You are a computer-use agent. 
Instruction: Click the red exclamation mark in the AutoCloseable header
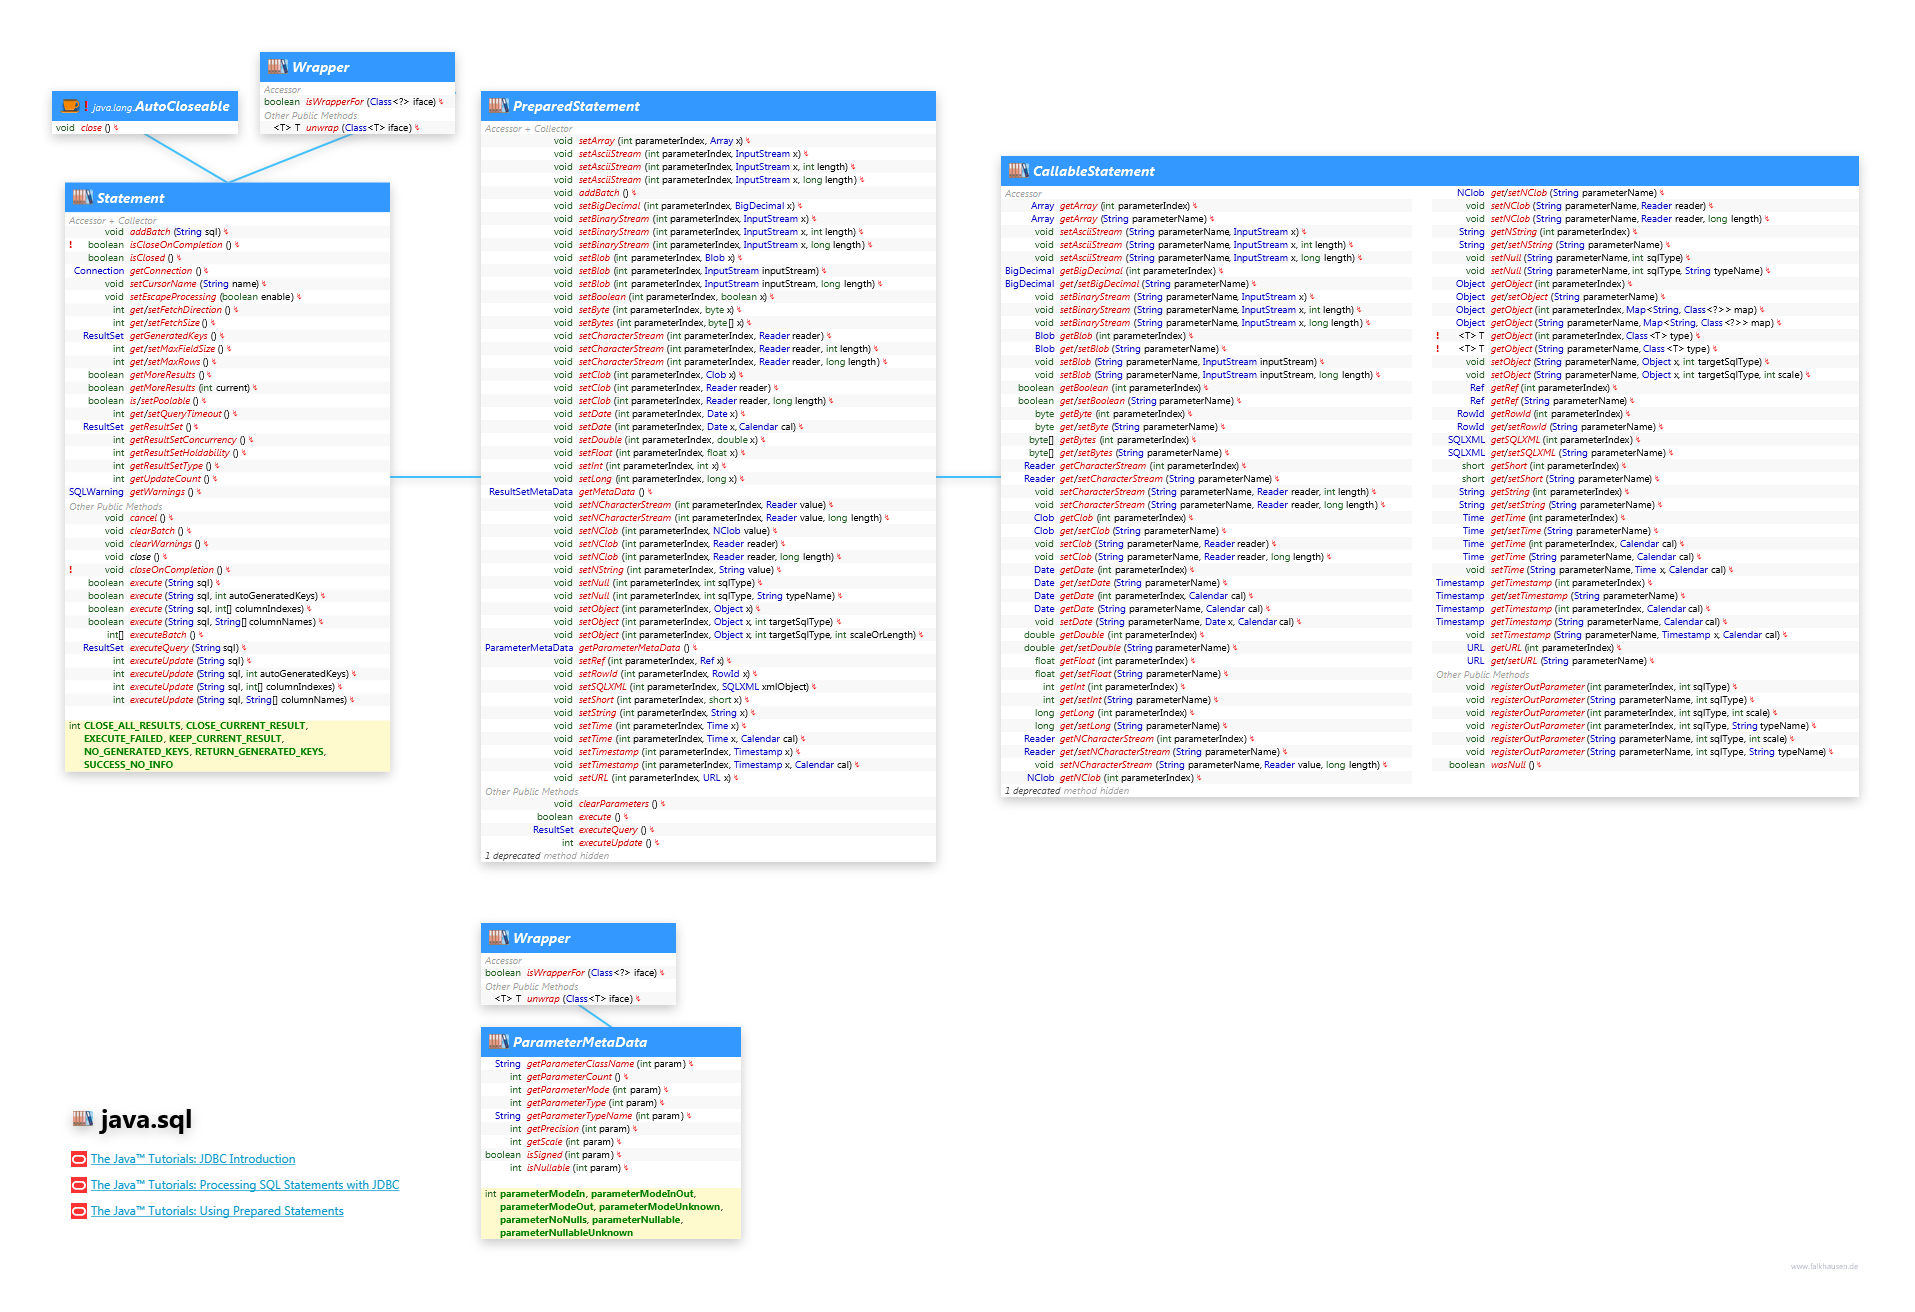pos(86,106)
